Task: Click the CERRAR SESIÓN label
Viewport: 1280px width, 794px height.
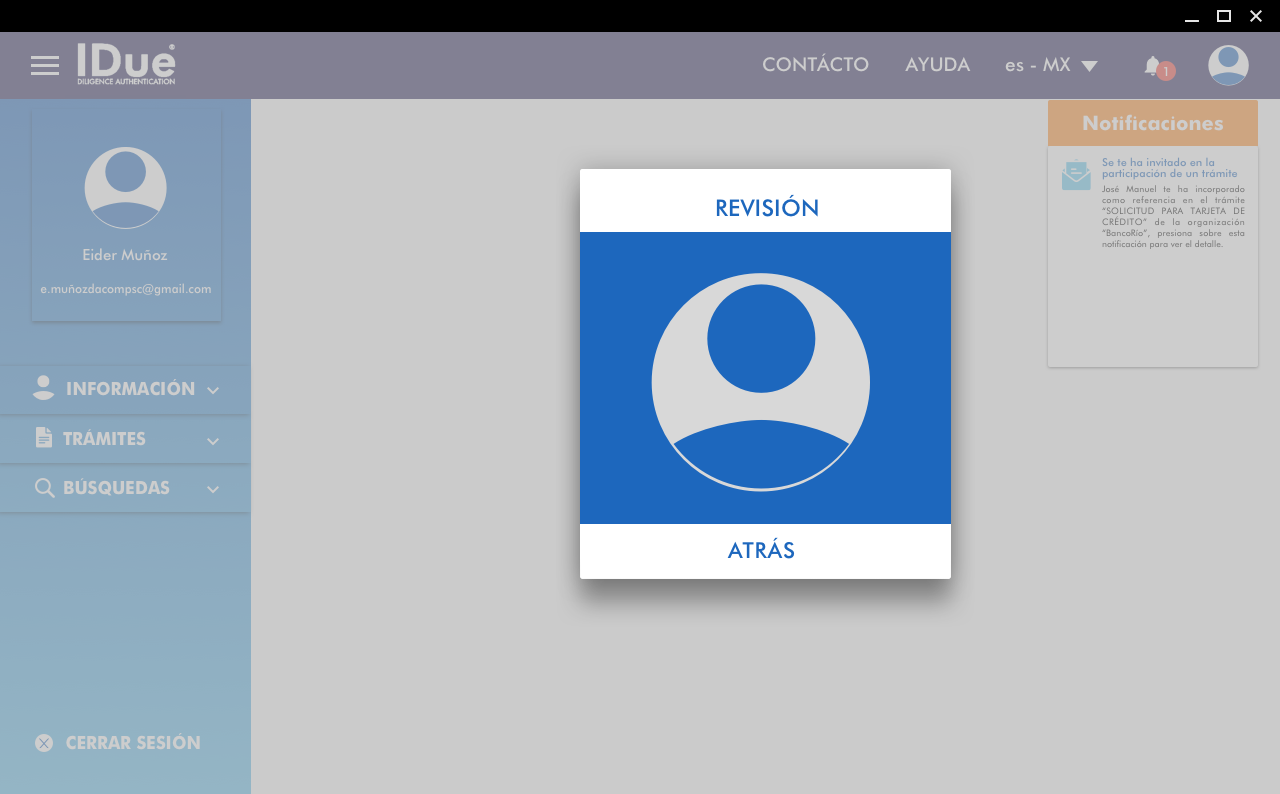Action: [x=133, y=743]
